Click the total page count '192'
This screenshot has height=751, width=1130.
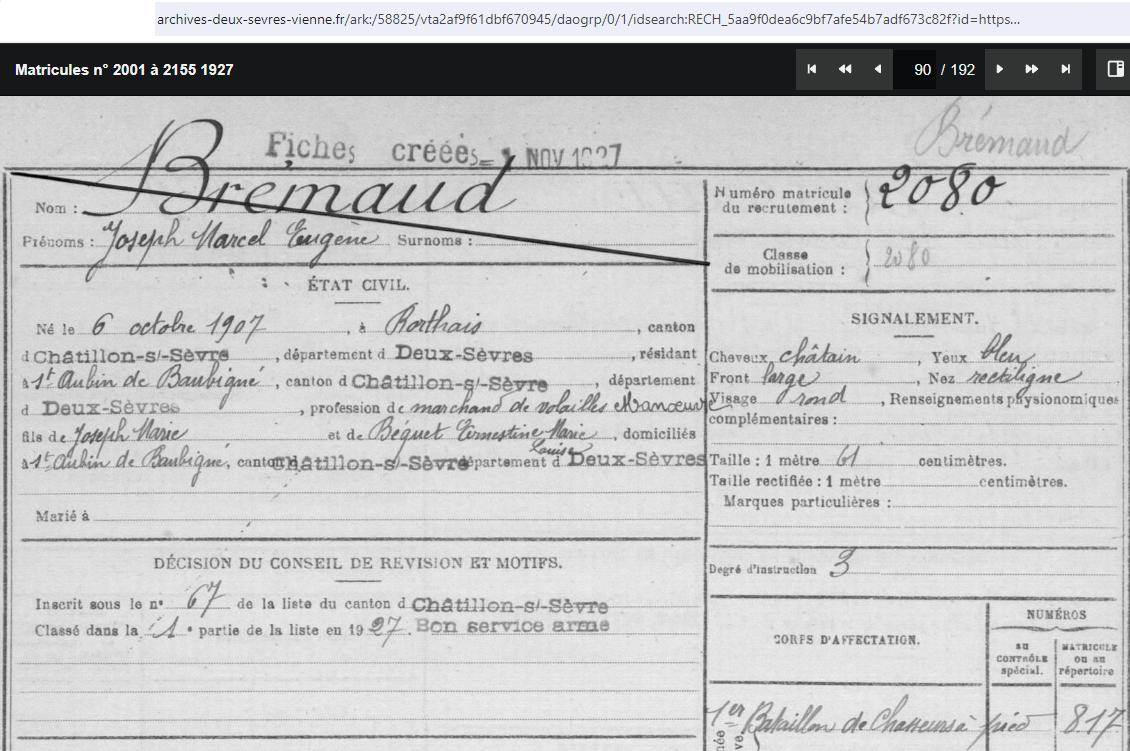pos(962,70)
